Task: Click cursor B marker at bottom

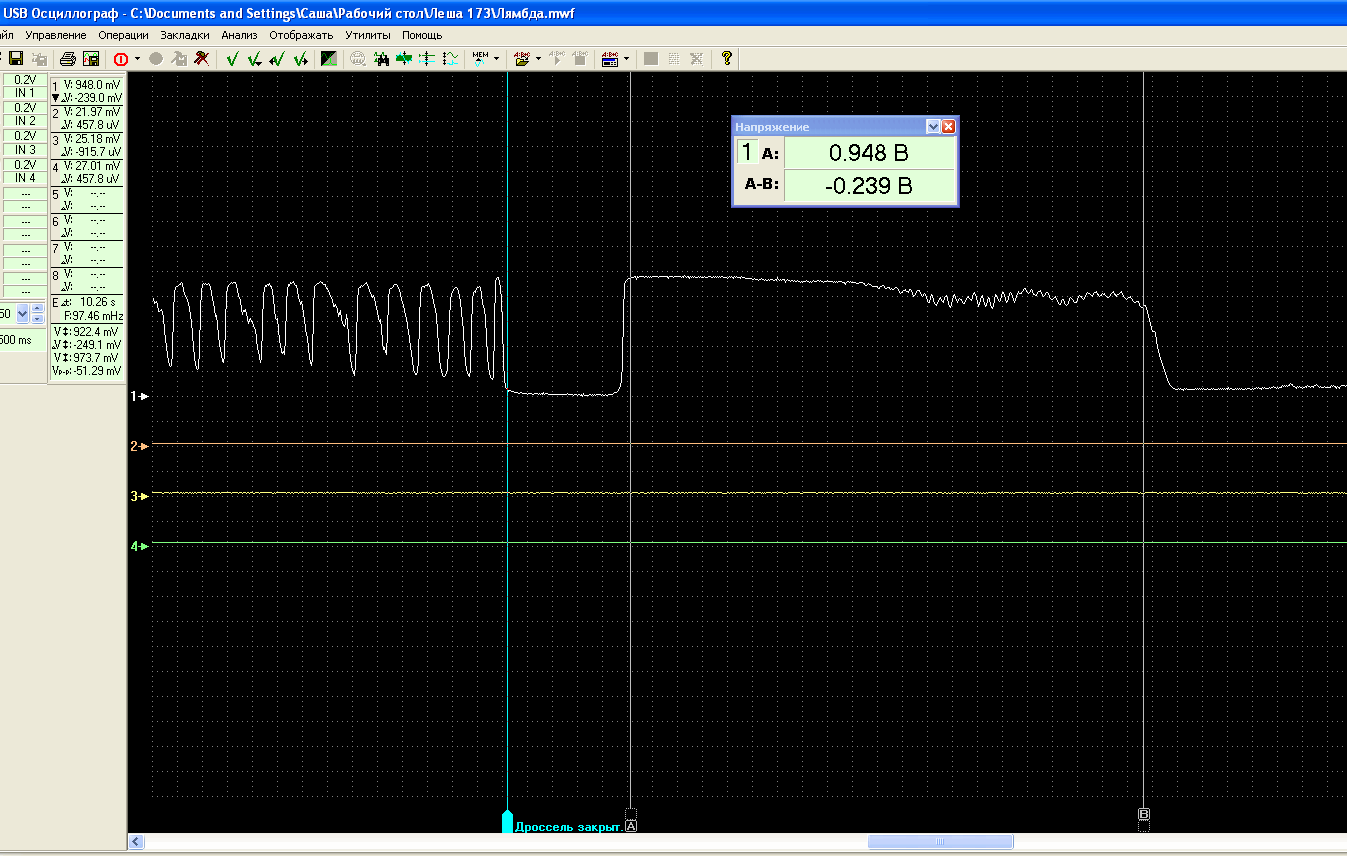Action: tap(1144, 815)
